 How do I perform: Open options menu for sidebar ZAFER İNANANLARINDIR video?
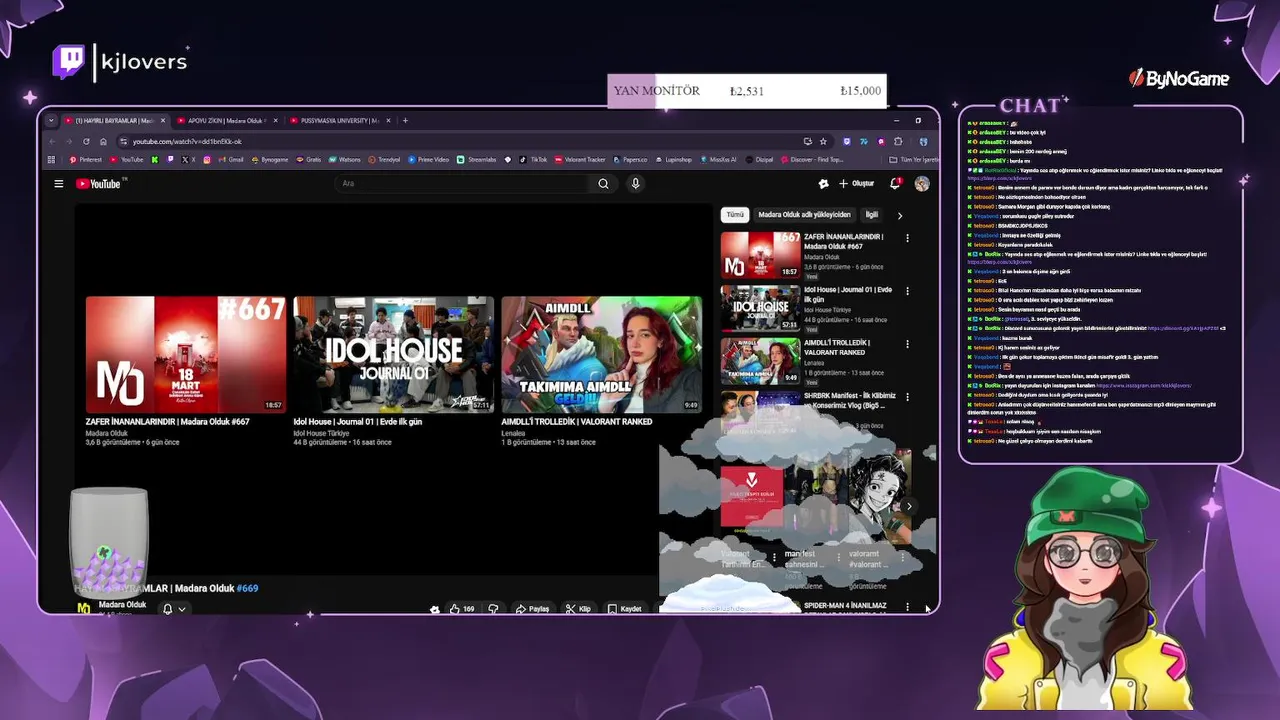pos(907,238)
